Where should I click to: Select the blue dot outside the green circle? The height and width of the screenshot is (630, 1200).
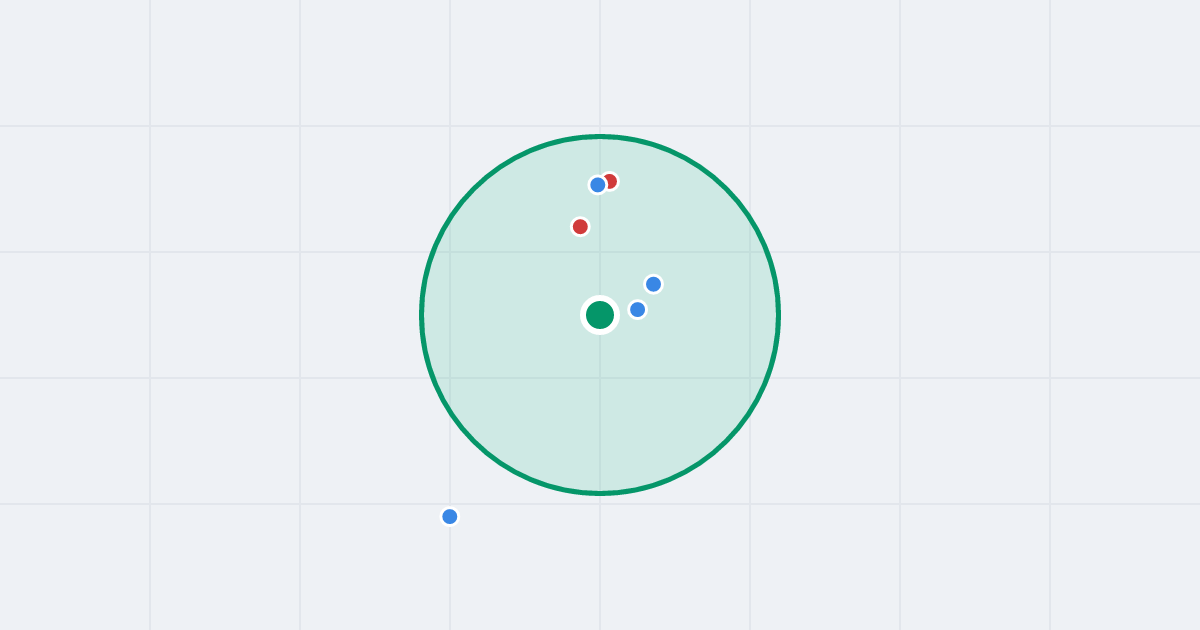(450, 517)
